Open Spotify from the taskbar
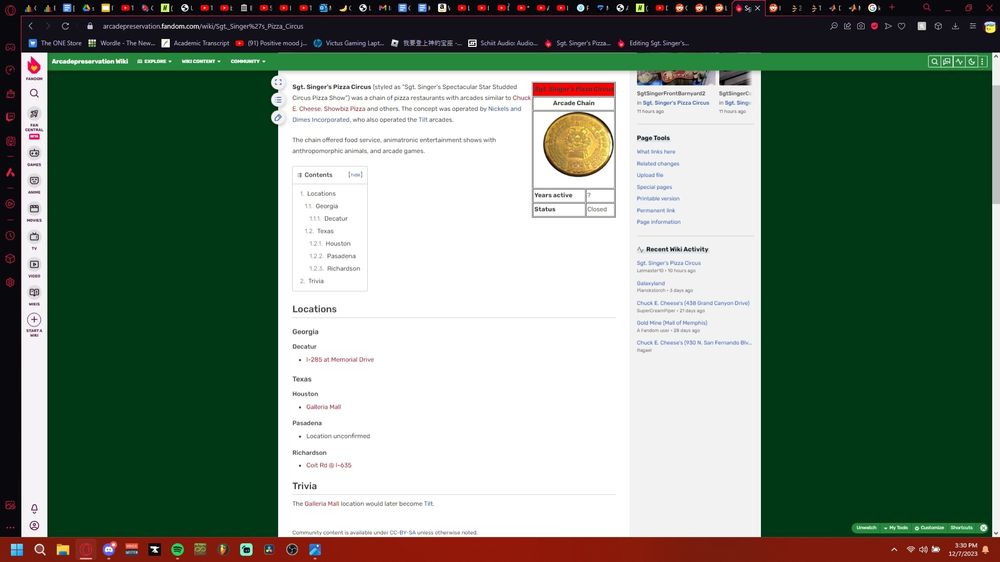This screenshot has width=1000, height=562. coord(177,549)
